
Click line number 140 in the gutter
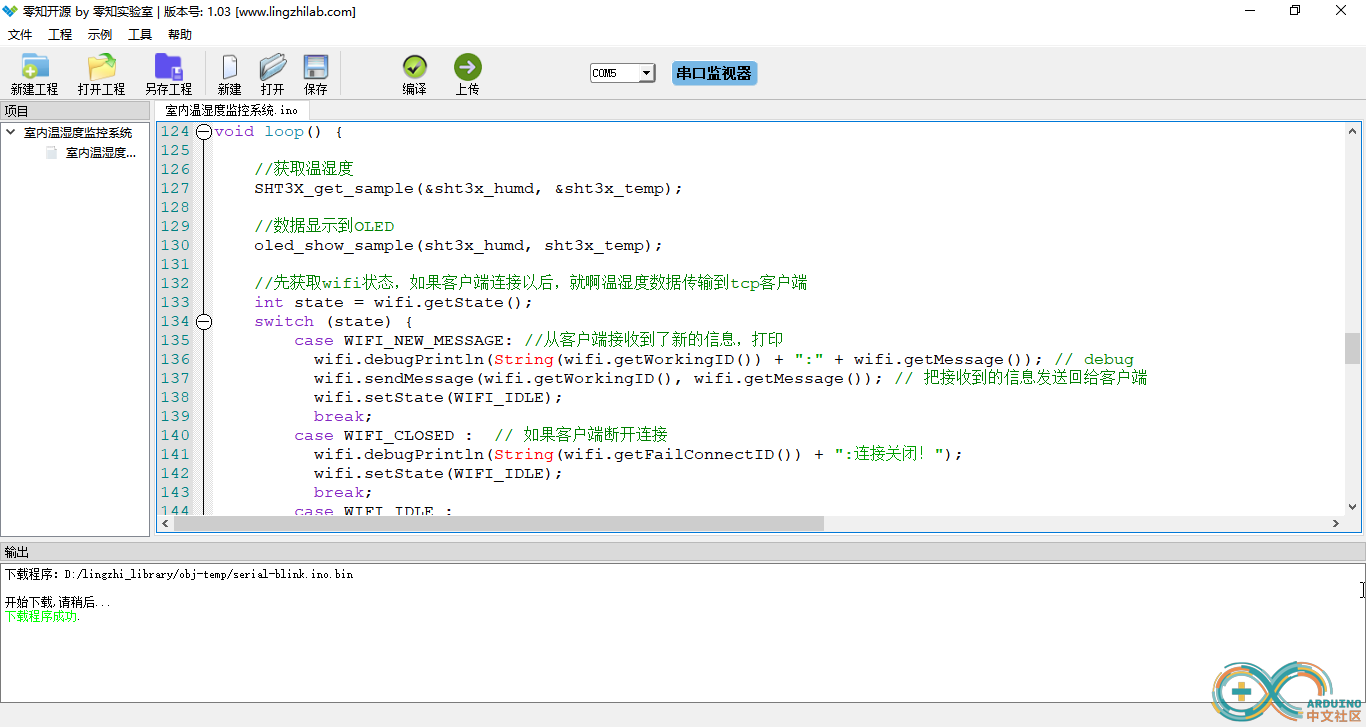click(x=175, y=436)
